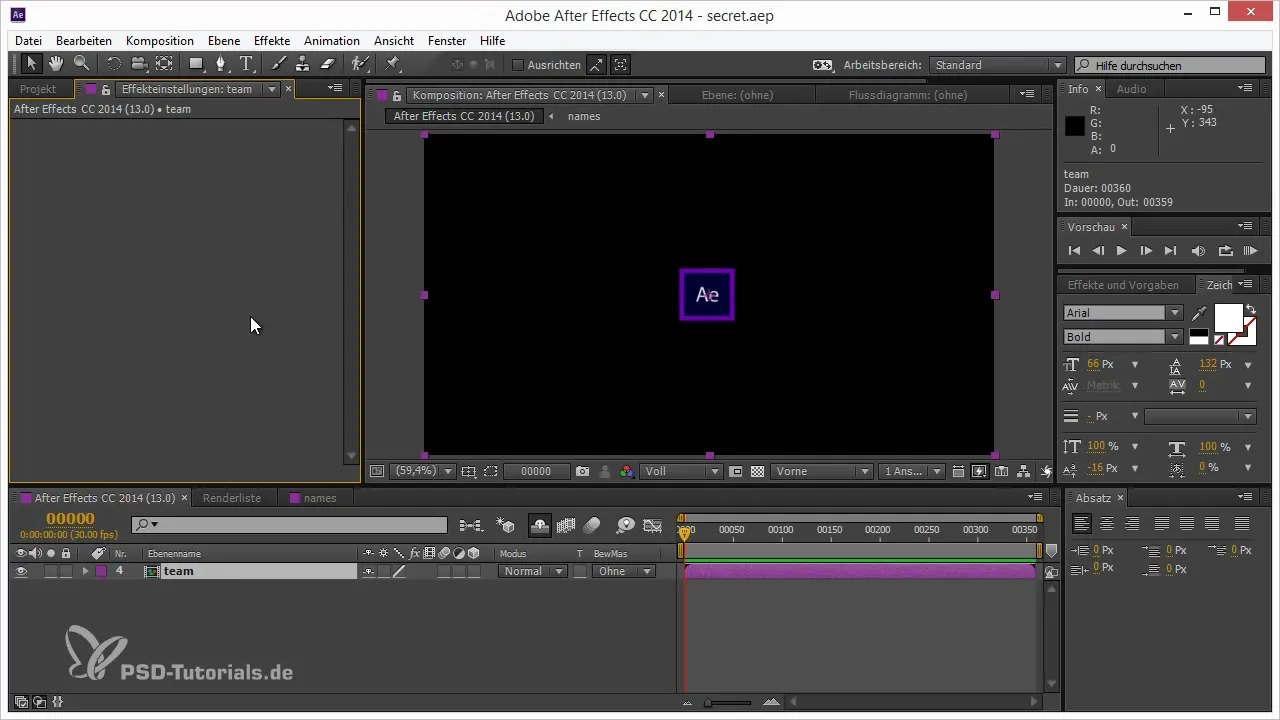Expand the team layer properties
Viewport: 1280px width, 720px height.
(85, 571)
